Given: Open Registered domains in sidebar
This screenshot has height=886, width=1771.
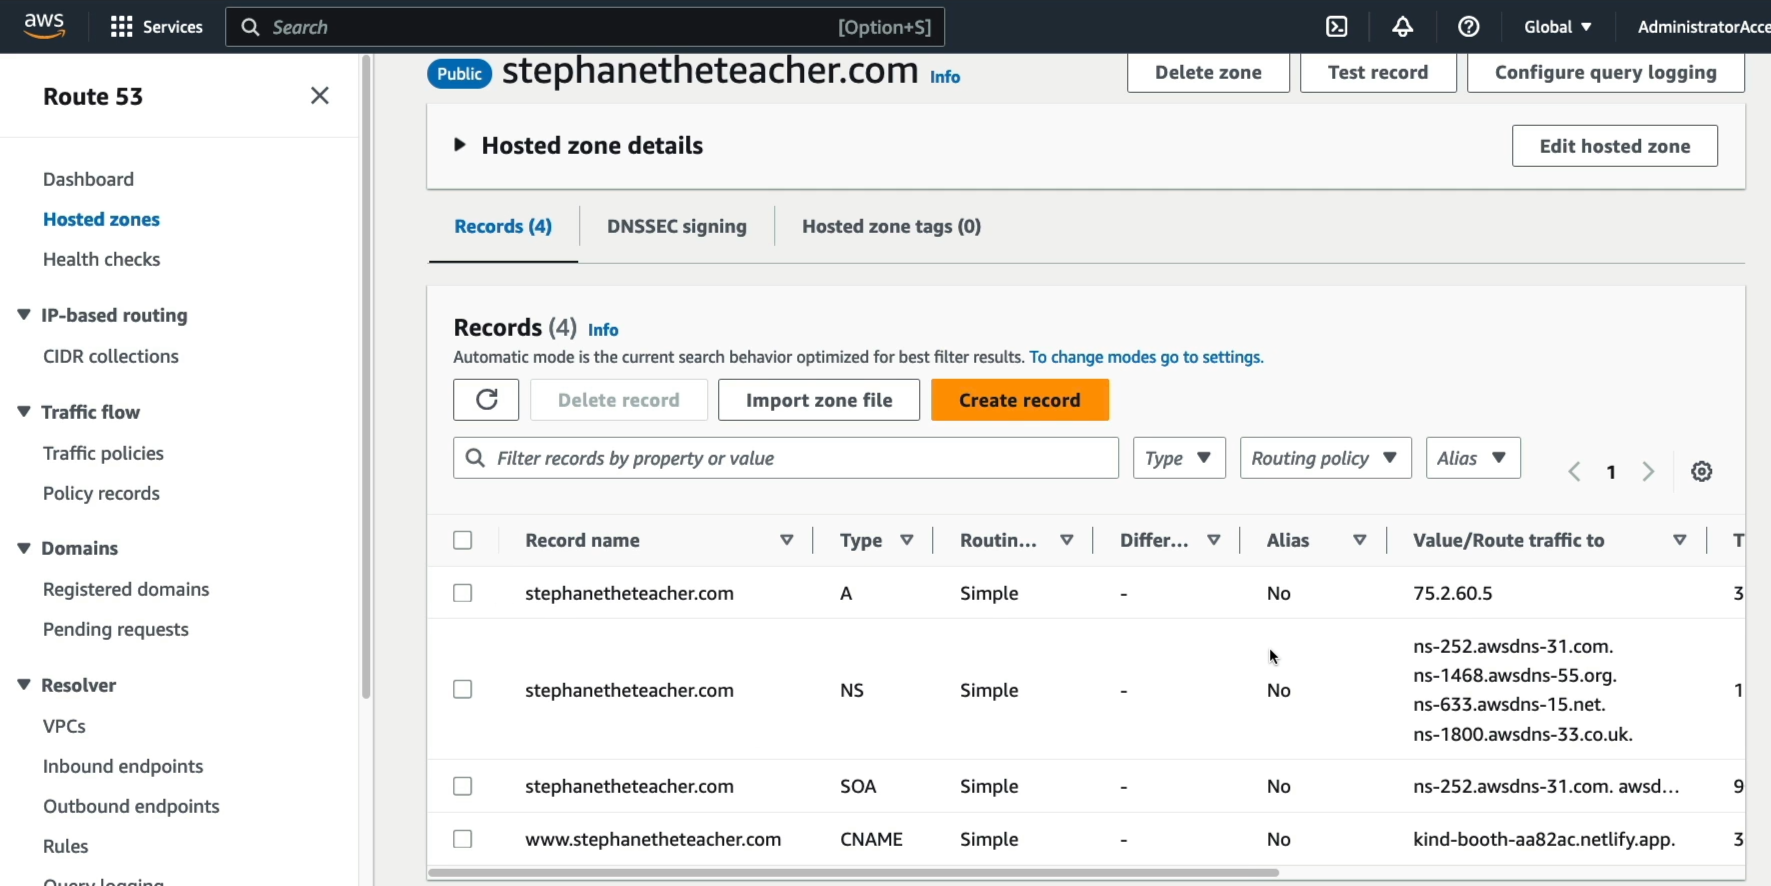Looking at the screenshot, I should [126, 589].
